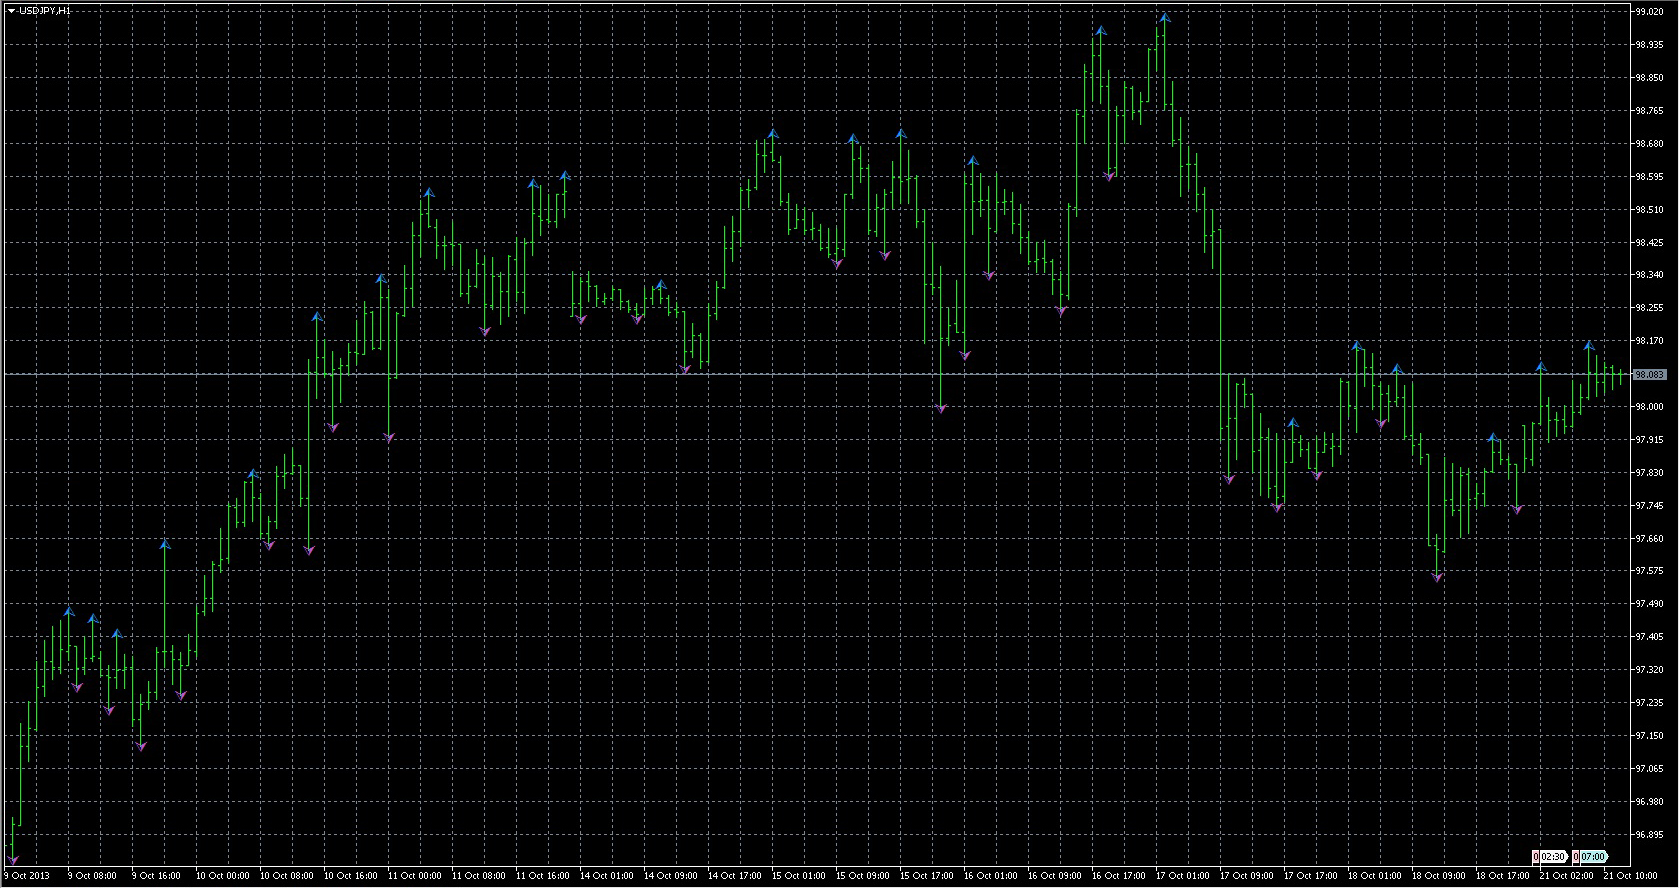This screenshot has width=1680, height=888.
Task: Click the 21 Oct 02:00 time label
Action: (x=1565, y=876)
